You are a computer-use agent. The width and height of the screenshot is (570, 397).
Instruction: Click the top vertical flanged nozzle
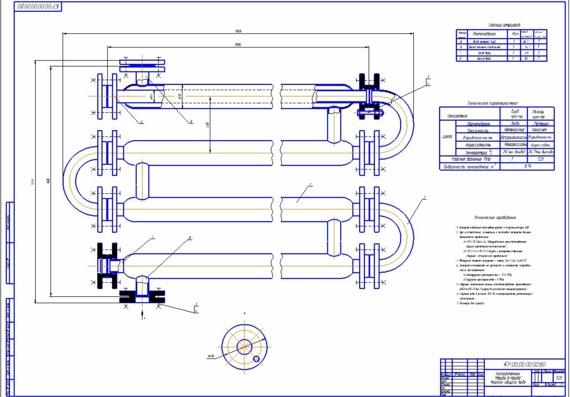[142, 72]
